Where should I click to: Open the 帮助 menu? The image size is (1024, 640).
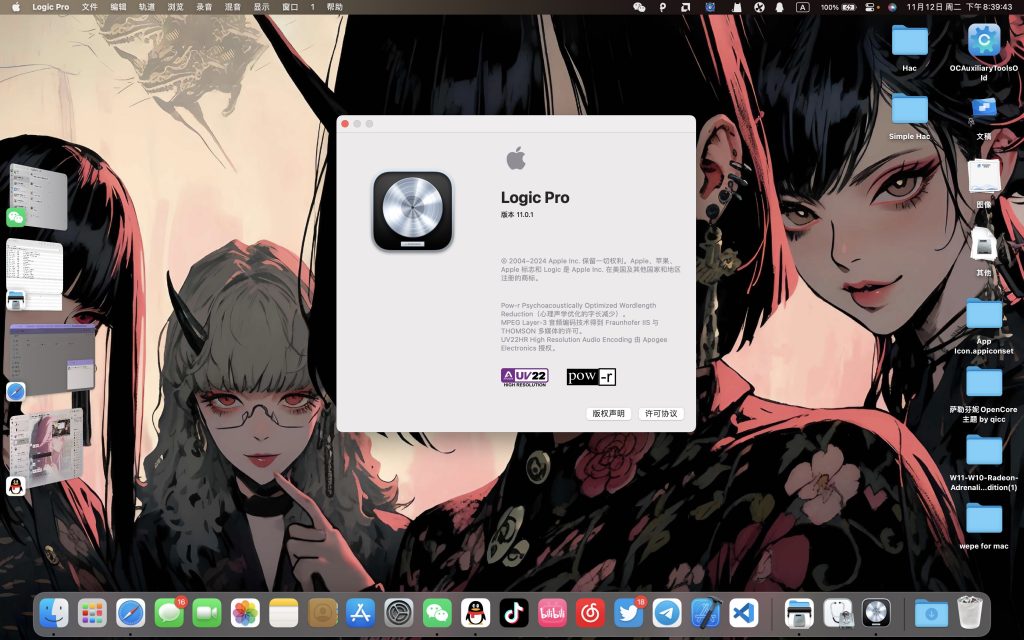pyautogui.click(x=334, y=7)
